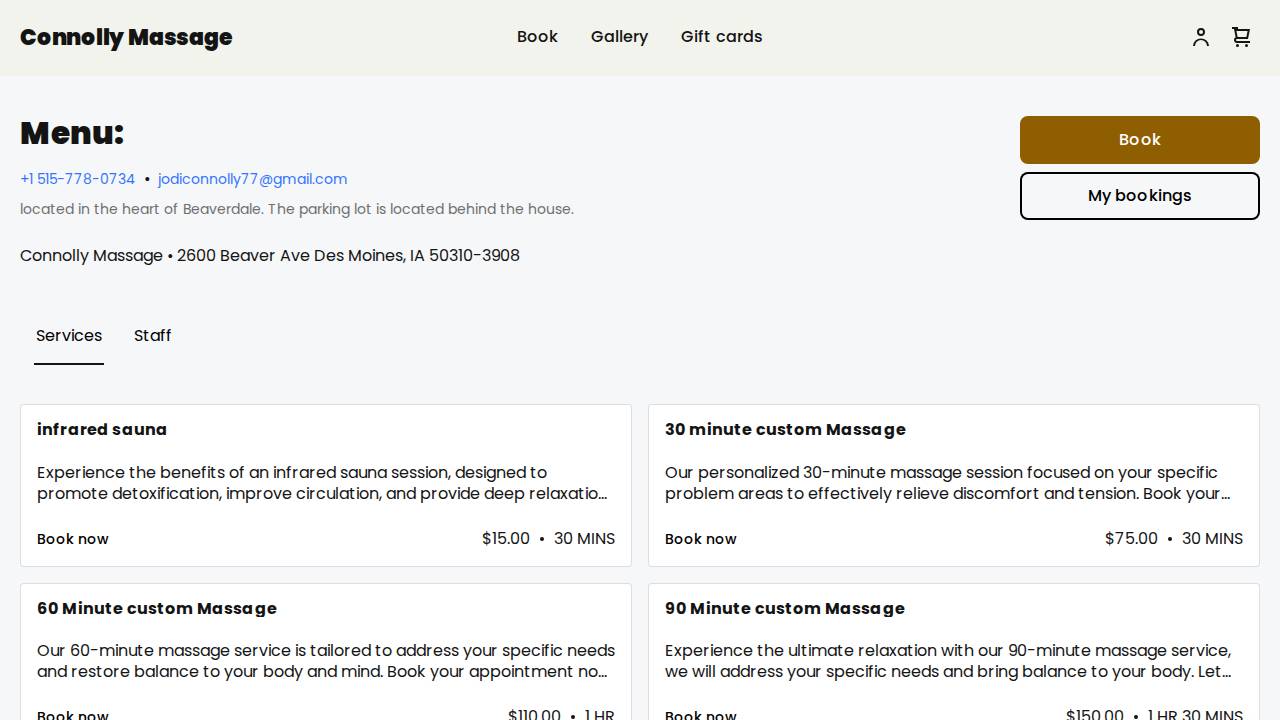Click the 2600 Beaver Ave address line

pos(270,256)
